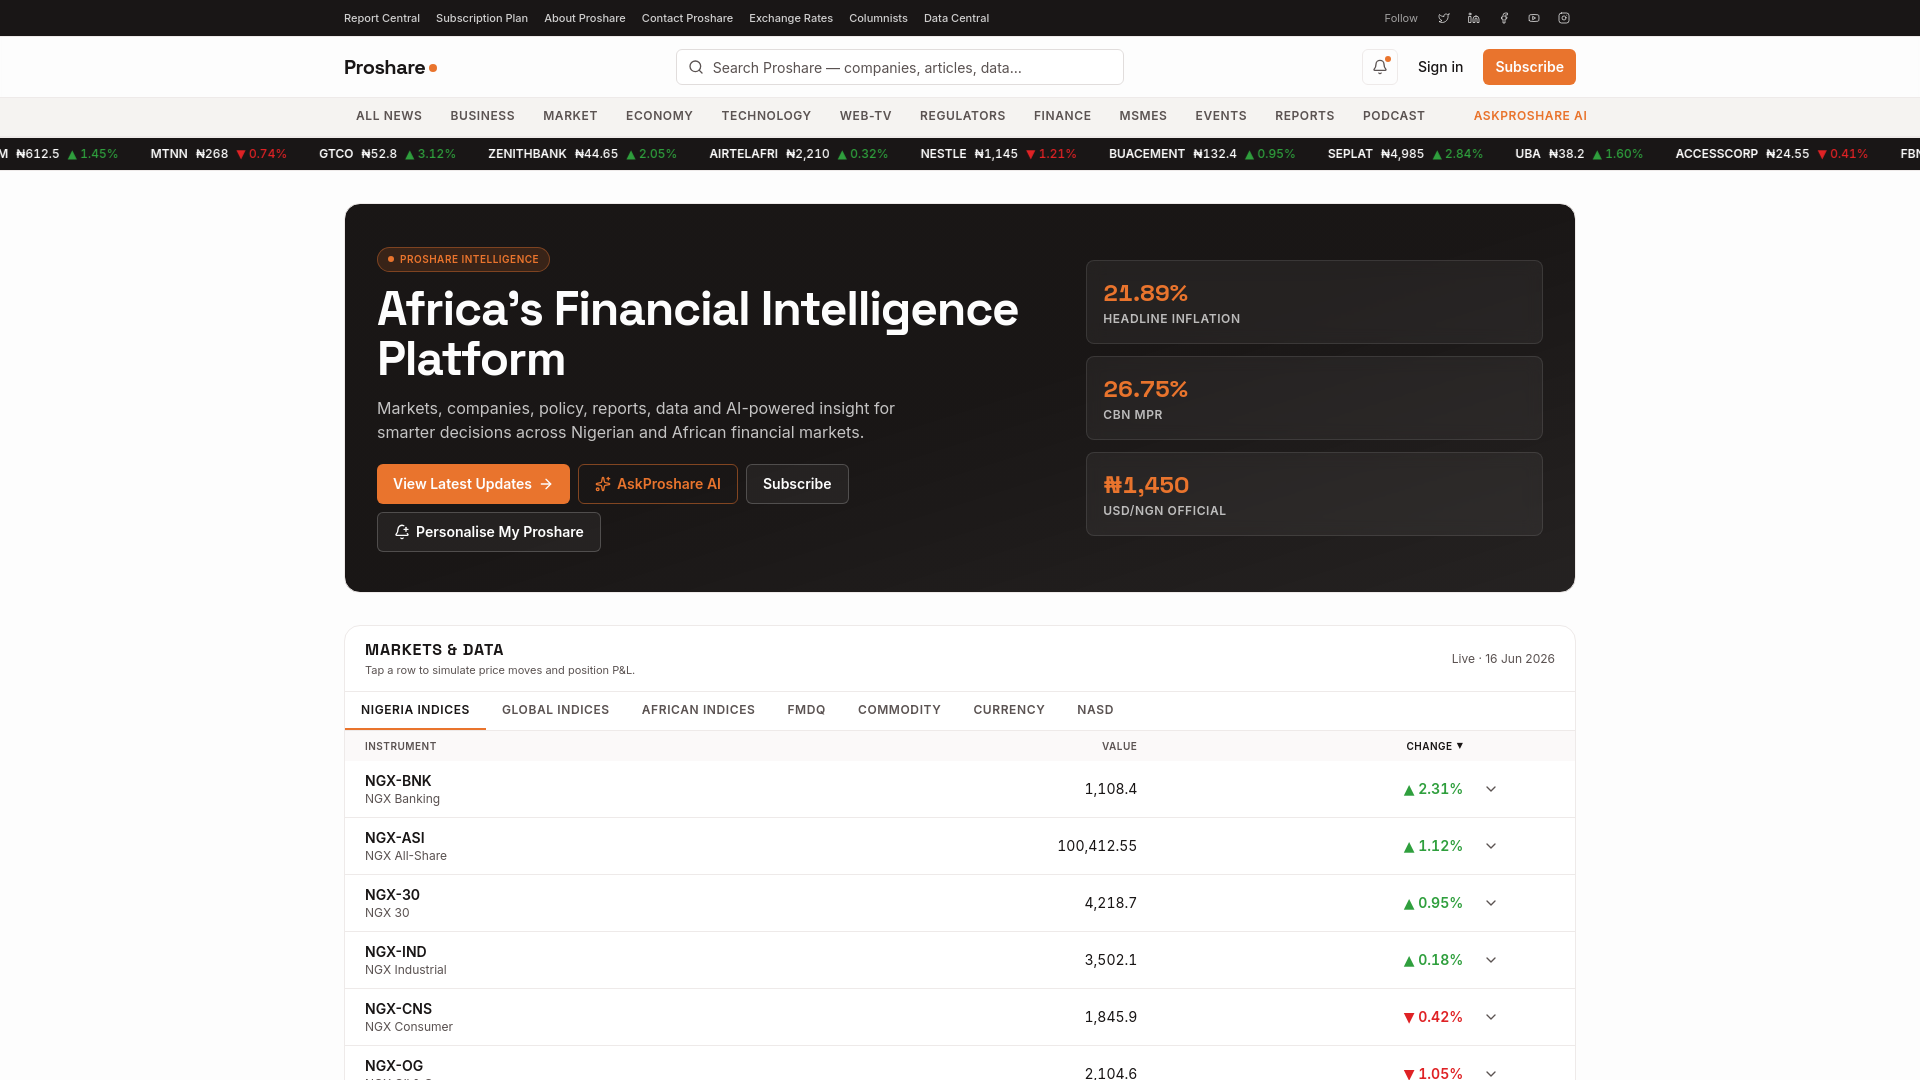Open the Podcast section

point(1393,116)
